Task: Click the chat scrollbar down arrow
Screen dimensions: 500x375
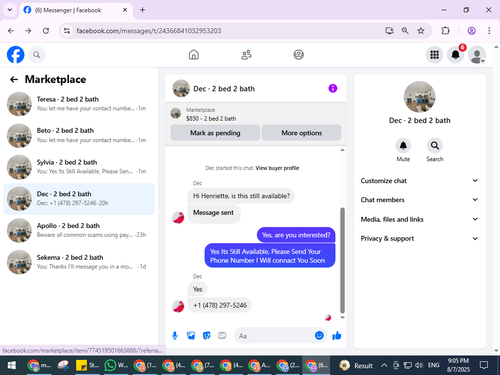Action: coord(342,318)
